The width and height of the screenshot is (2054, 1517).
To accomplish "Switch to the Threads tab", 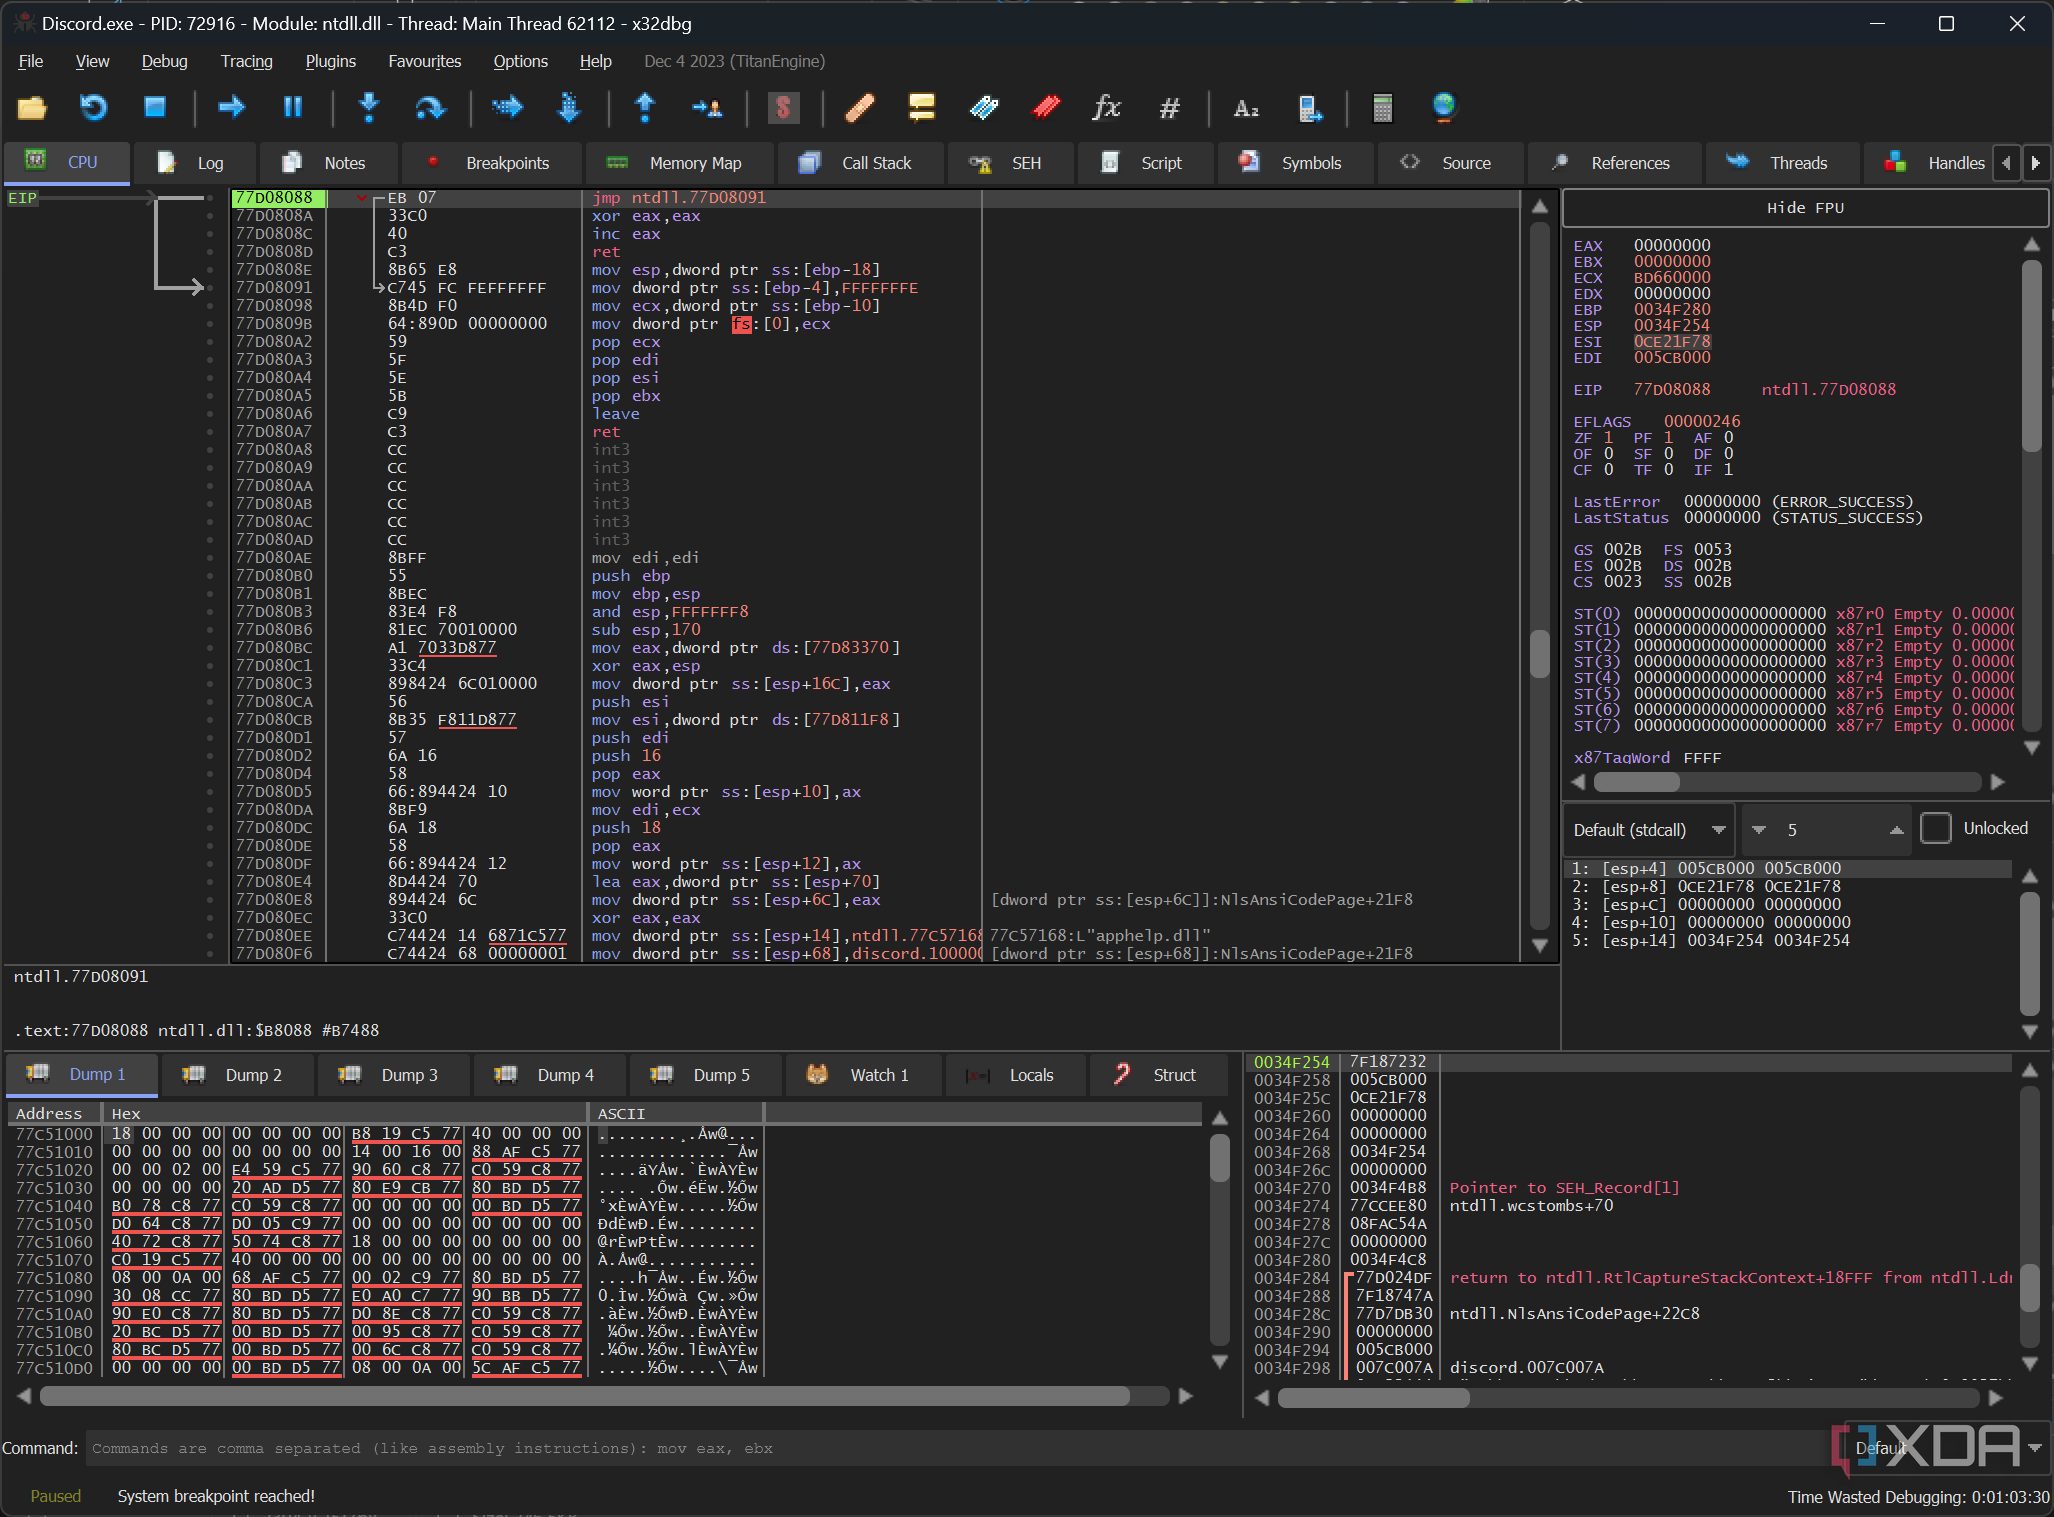I will (1781, 163).
